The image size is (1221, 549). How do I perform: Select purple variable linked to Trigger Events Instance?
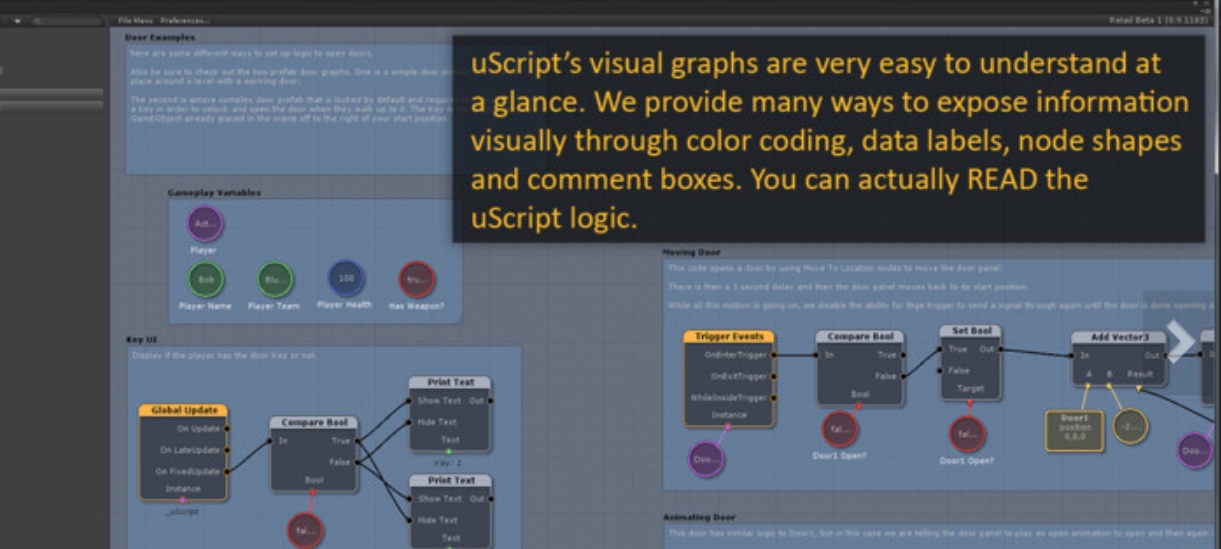pos(707,458)
